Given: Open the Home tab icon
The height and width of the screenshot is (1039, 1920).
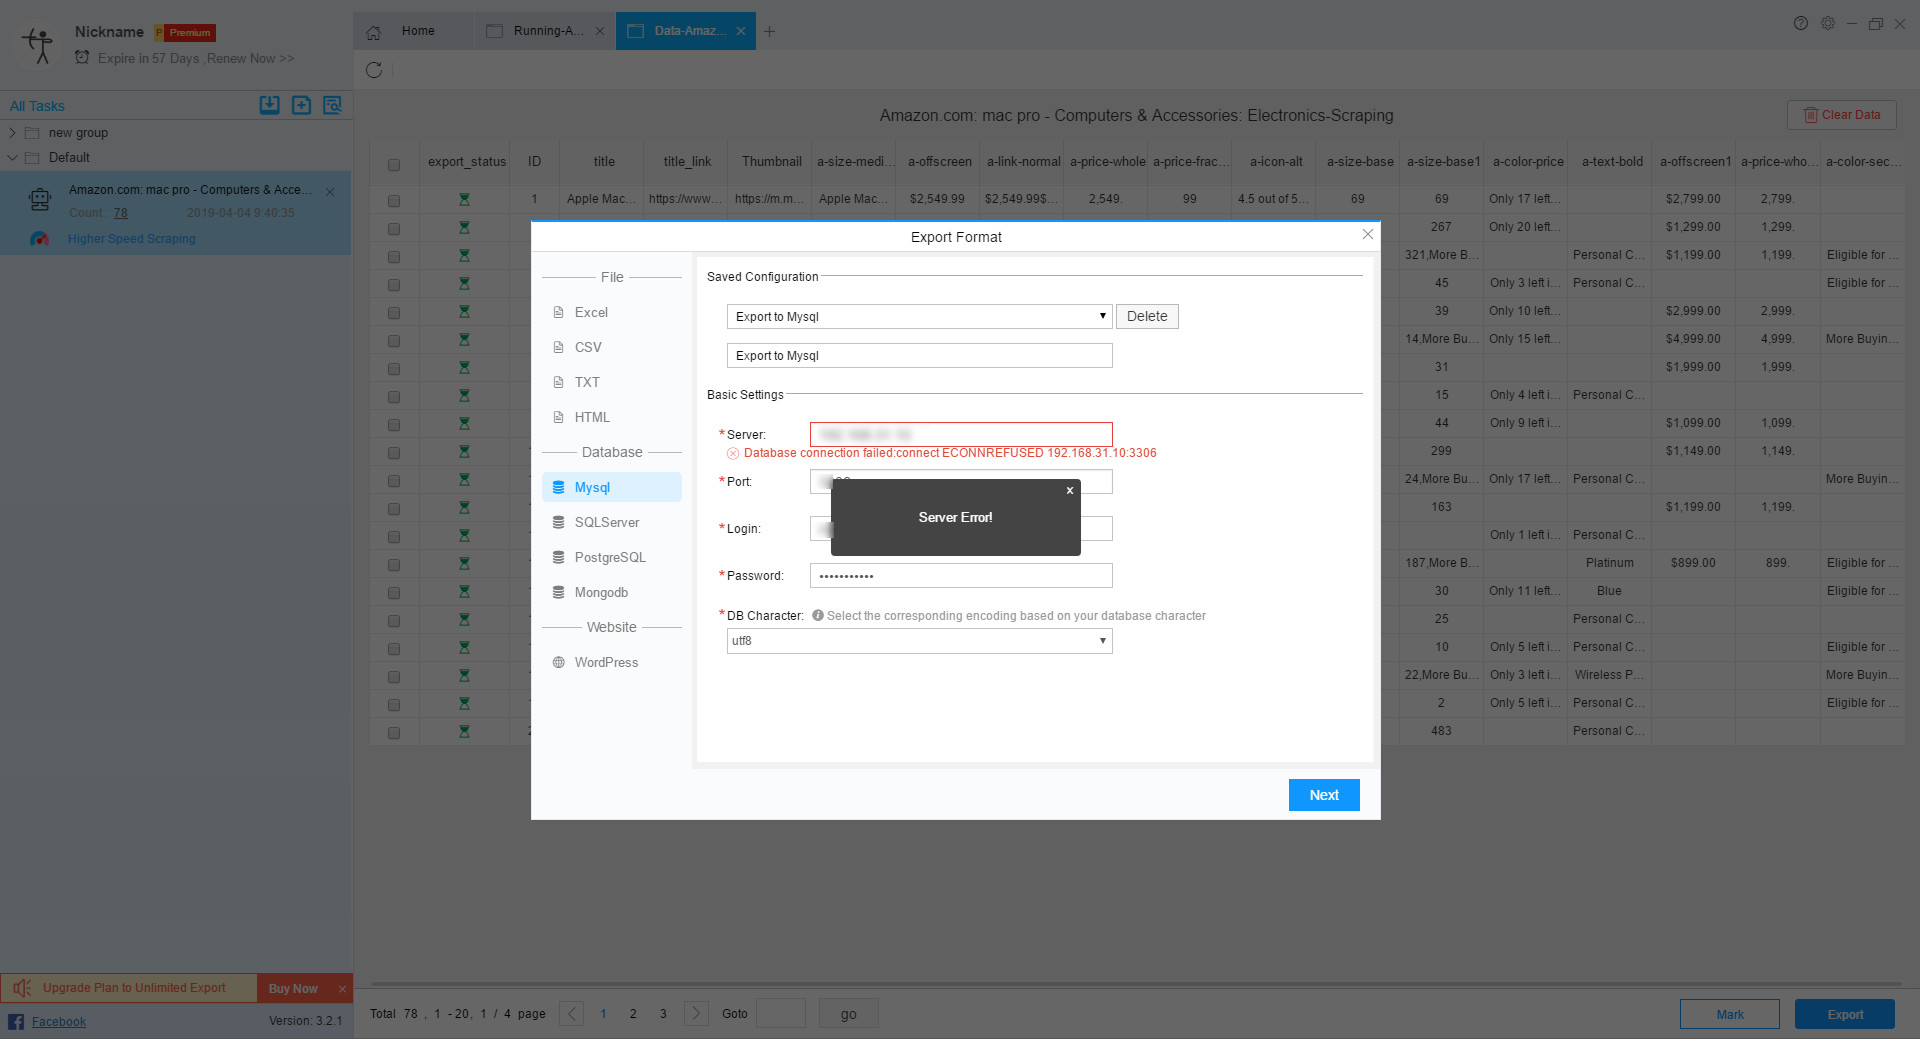Looking at the screenshot, I should coord(373,32).
